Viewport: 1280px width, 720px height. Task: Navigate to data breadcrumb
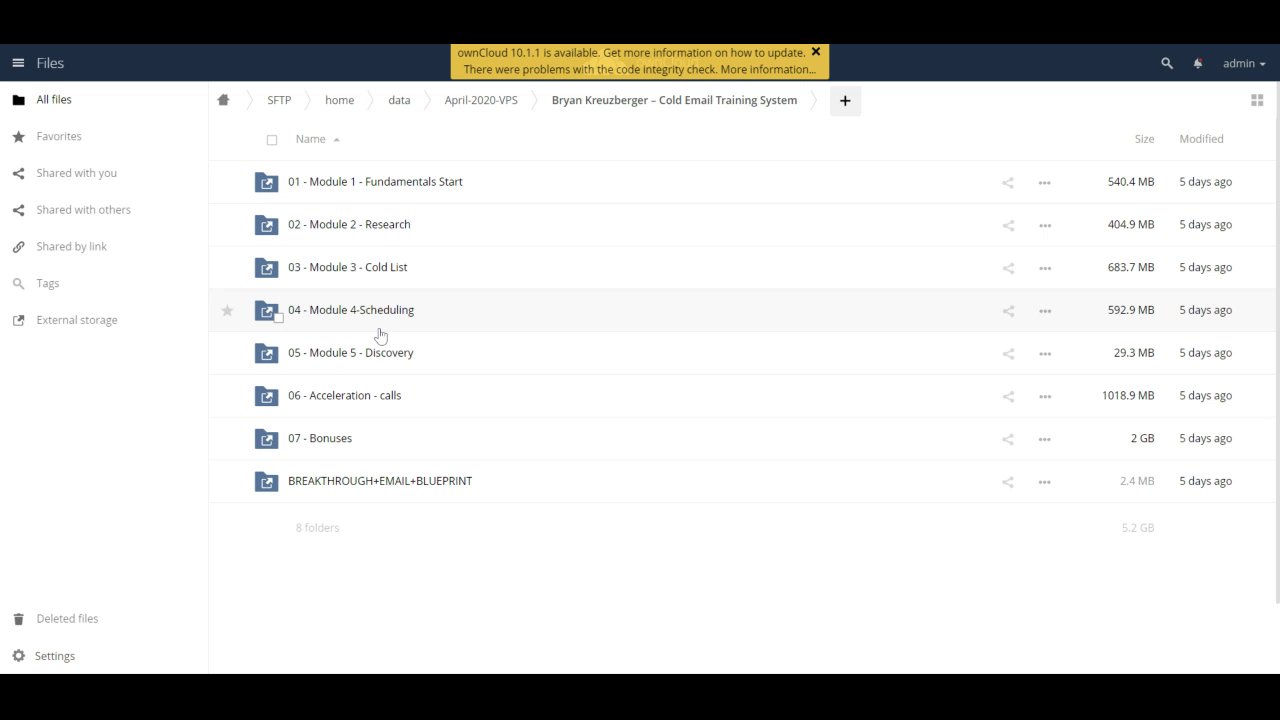pos(399,100)
